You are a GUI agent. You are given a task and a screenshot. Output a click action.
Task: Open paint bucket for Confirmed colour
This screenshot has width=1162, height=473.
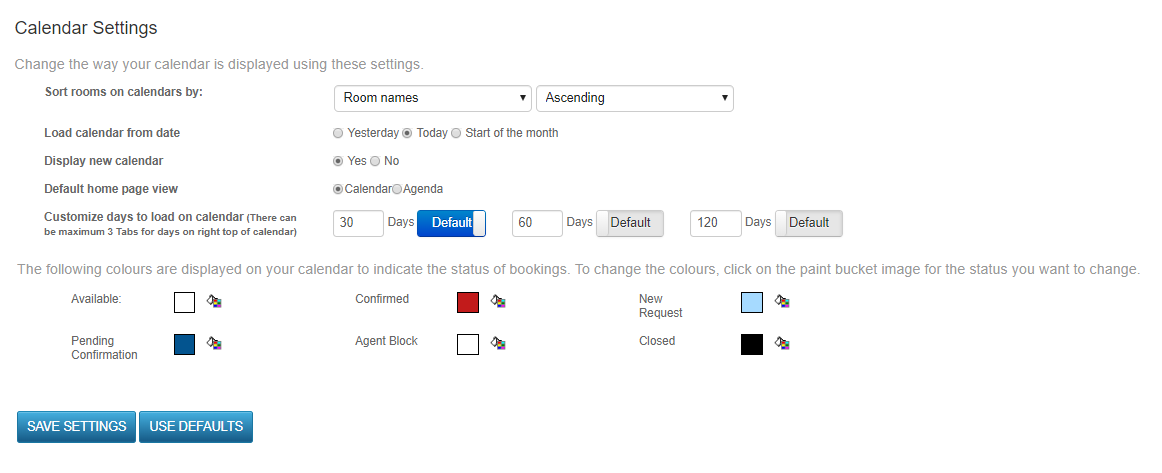point(498,301)
